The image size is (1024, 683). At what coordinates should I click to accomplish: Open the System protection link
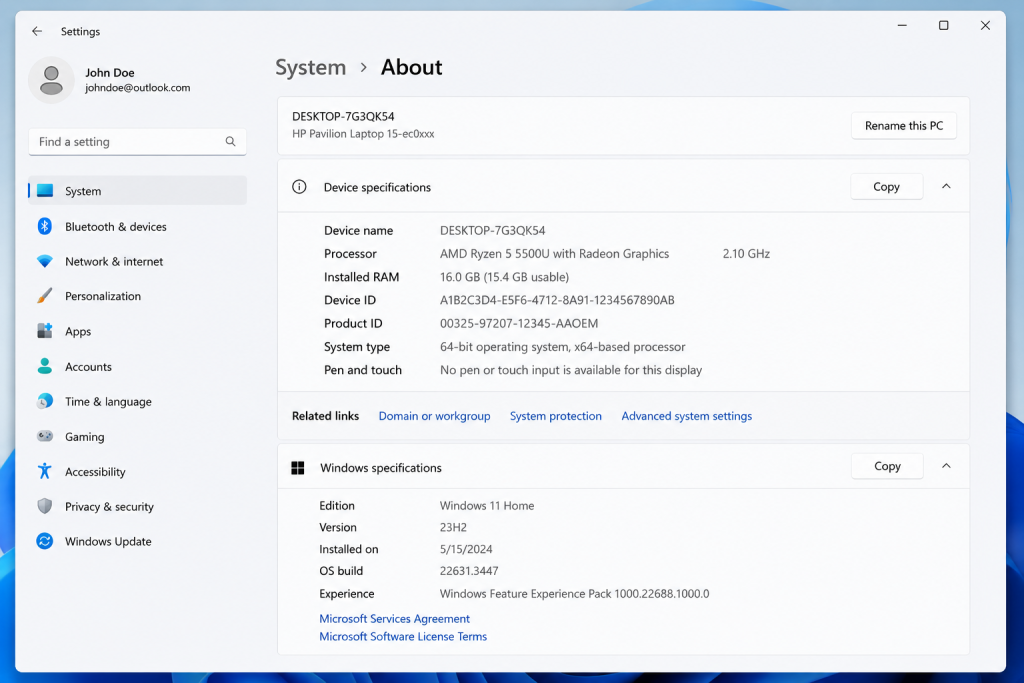click(556, 416)
